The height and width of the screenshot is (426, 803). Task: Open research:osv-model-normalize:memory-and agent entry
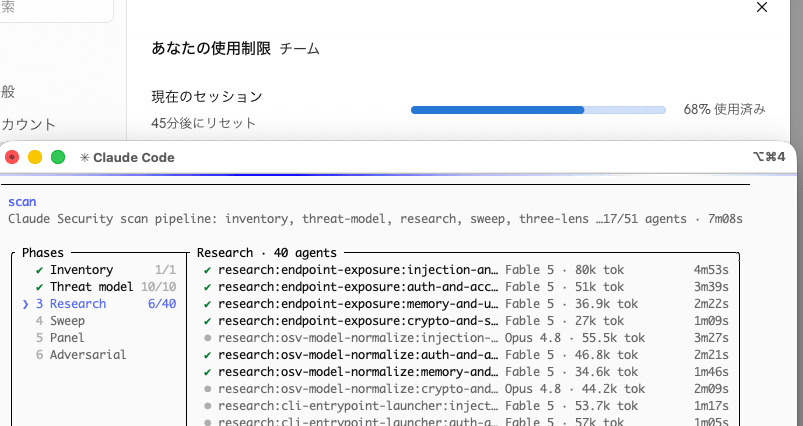coord(466,371)
